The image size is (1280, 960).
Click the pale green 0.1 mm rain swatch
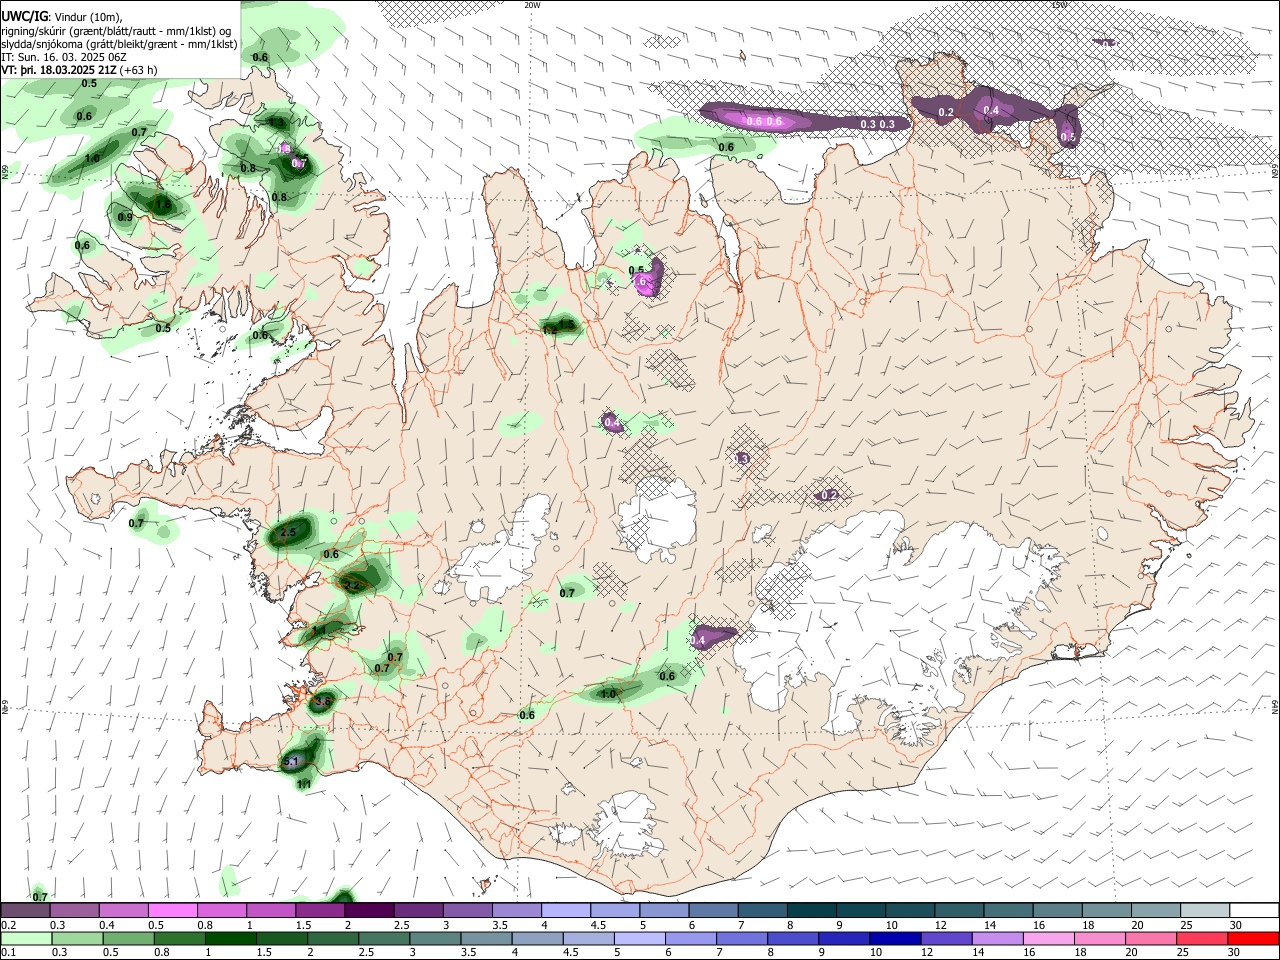pyautogui.click(x=26, y=938)
